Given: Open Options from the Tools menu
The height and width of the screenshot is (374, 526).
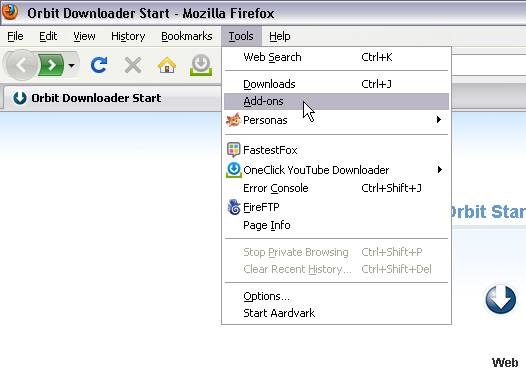Looking at the screenshot, I should pos(336,296).
